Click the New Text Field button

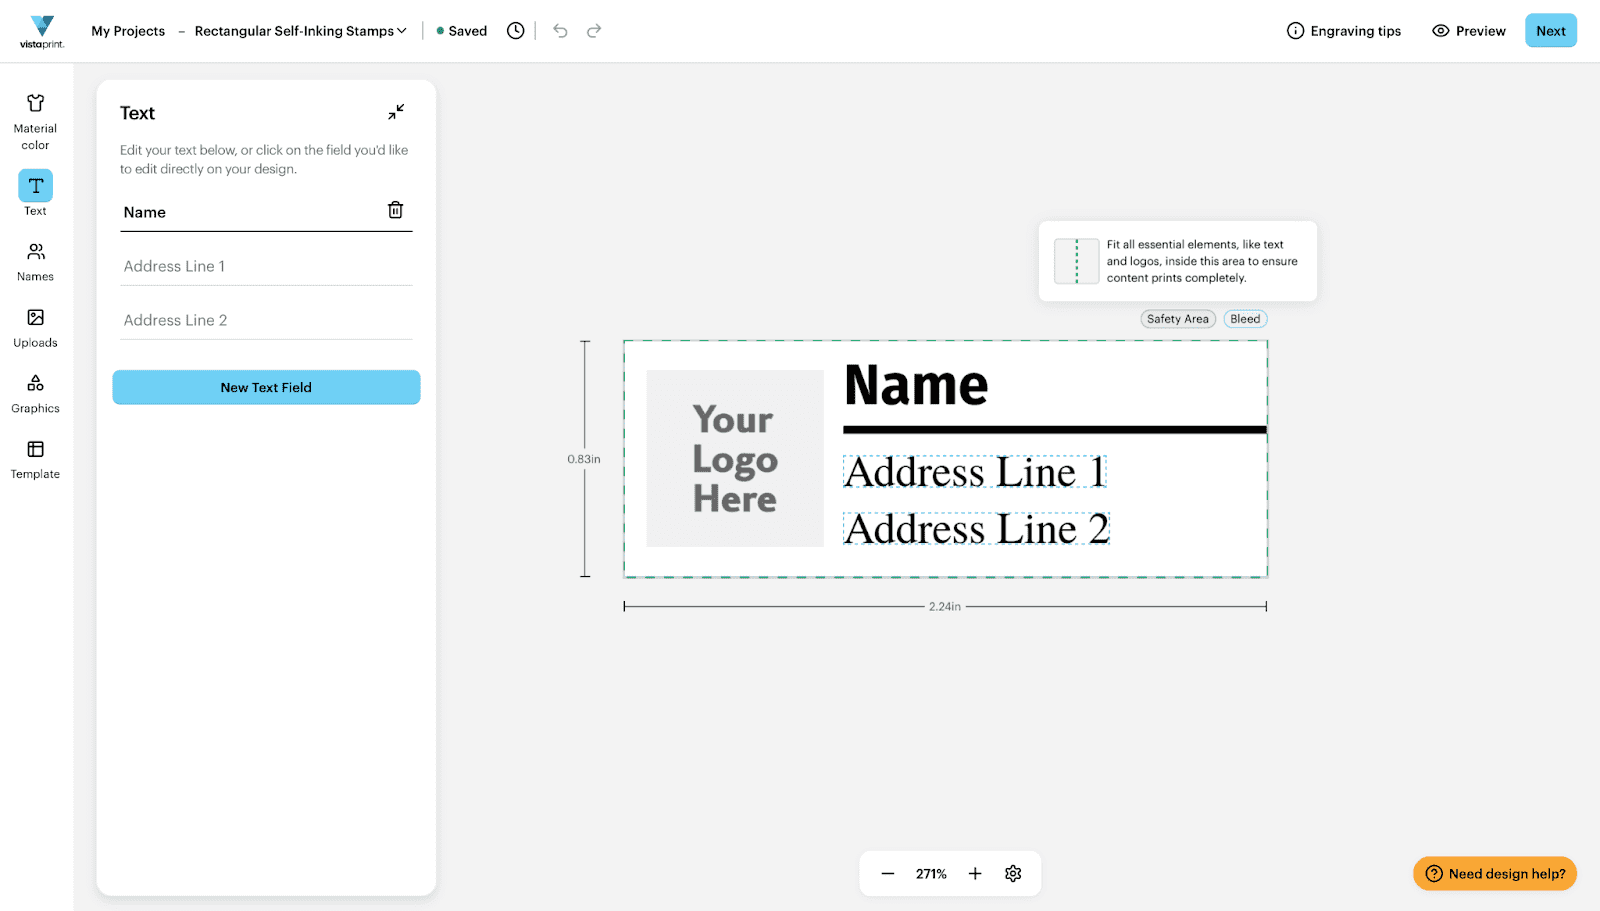pyautogui.click(x=265, y=387)
